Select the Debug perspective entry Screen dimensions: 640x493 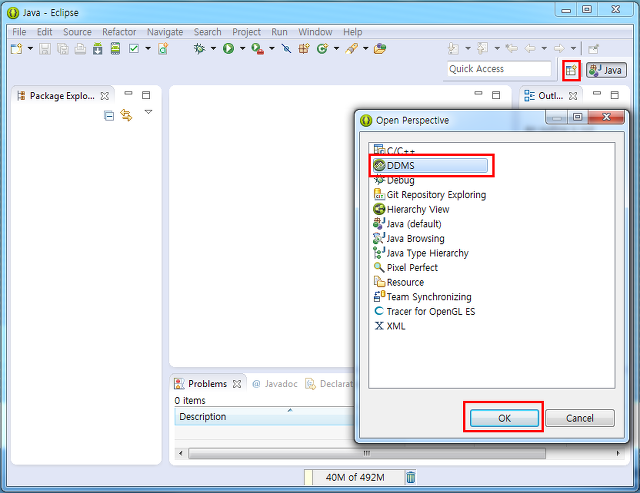pos(394,180)
